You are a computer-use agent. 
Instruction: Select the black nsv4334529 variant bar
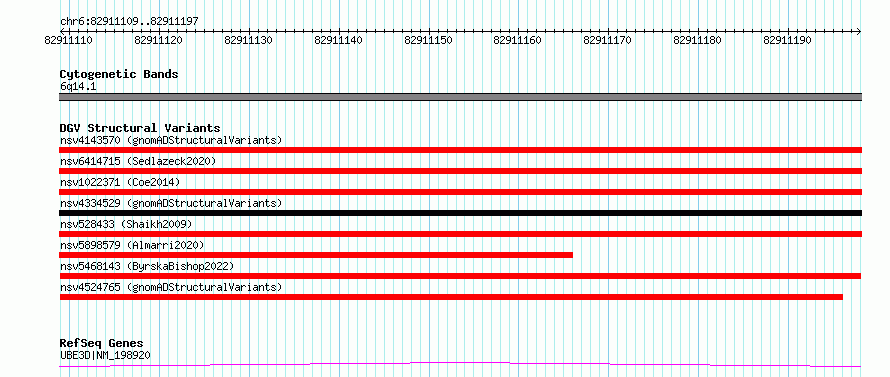click(x=460, y=213)
